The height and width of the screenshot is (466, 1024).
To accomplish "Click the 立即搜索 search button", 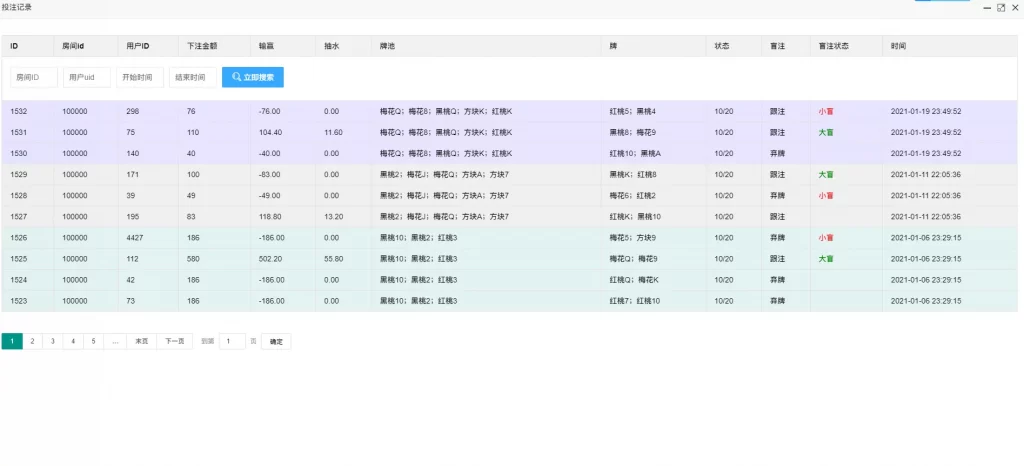I will pyautogui.click(x=252, y=77).
